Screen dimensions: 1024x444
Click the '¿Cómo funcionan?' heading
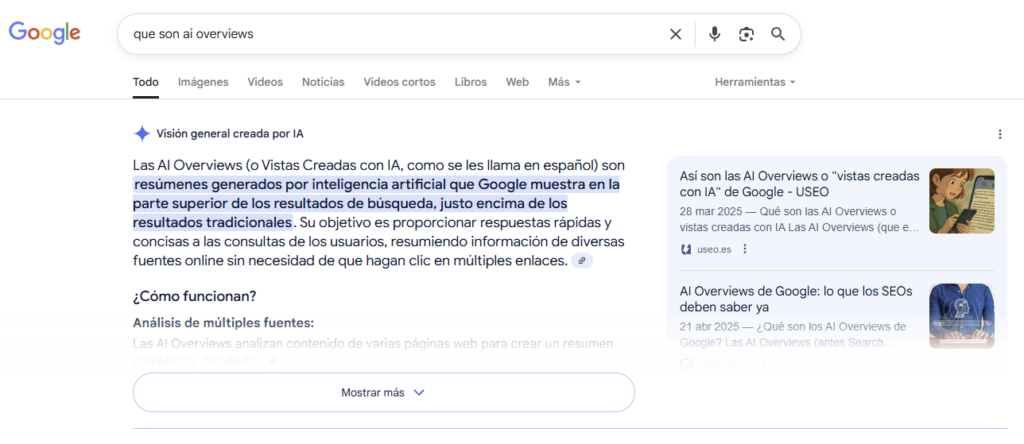coord(194,296)
